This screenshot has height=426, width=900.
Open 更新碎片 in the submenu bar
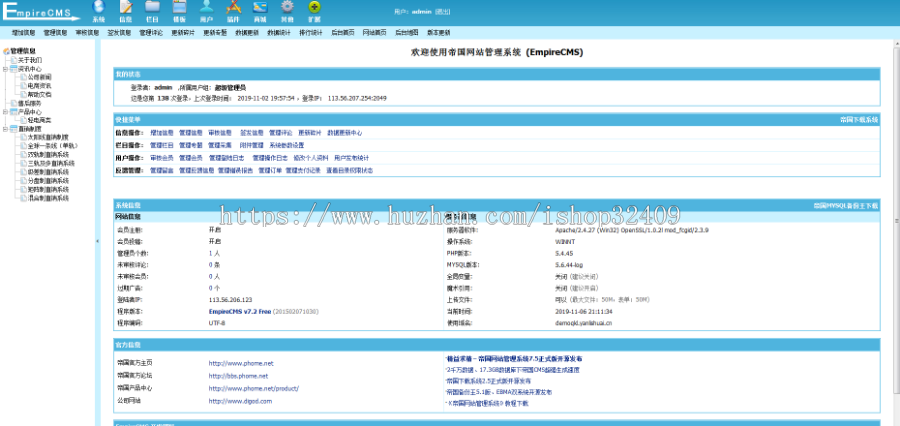(x=183, y=33)
